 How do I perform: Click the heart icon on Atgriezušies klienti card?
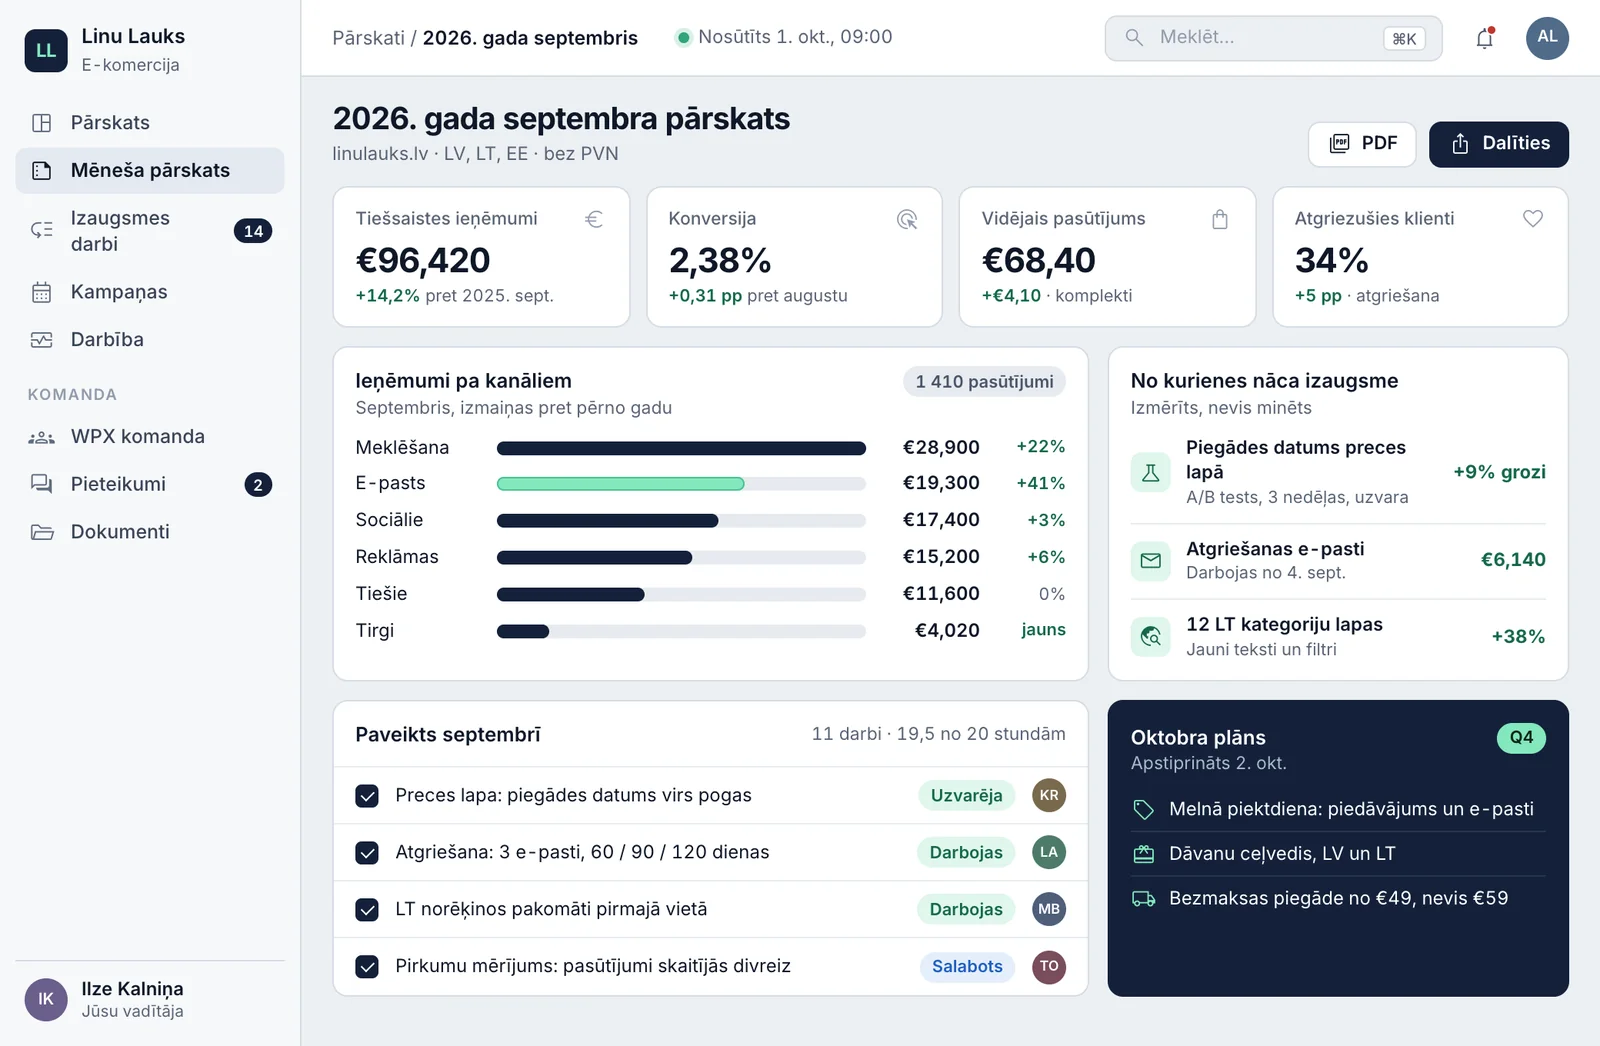(x=1533, y=218)
